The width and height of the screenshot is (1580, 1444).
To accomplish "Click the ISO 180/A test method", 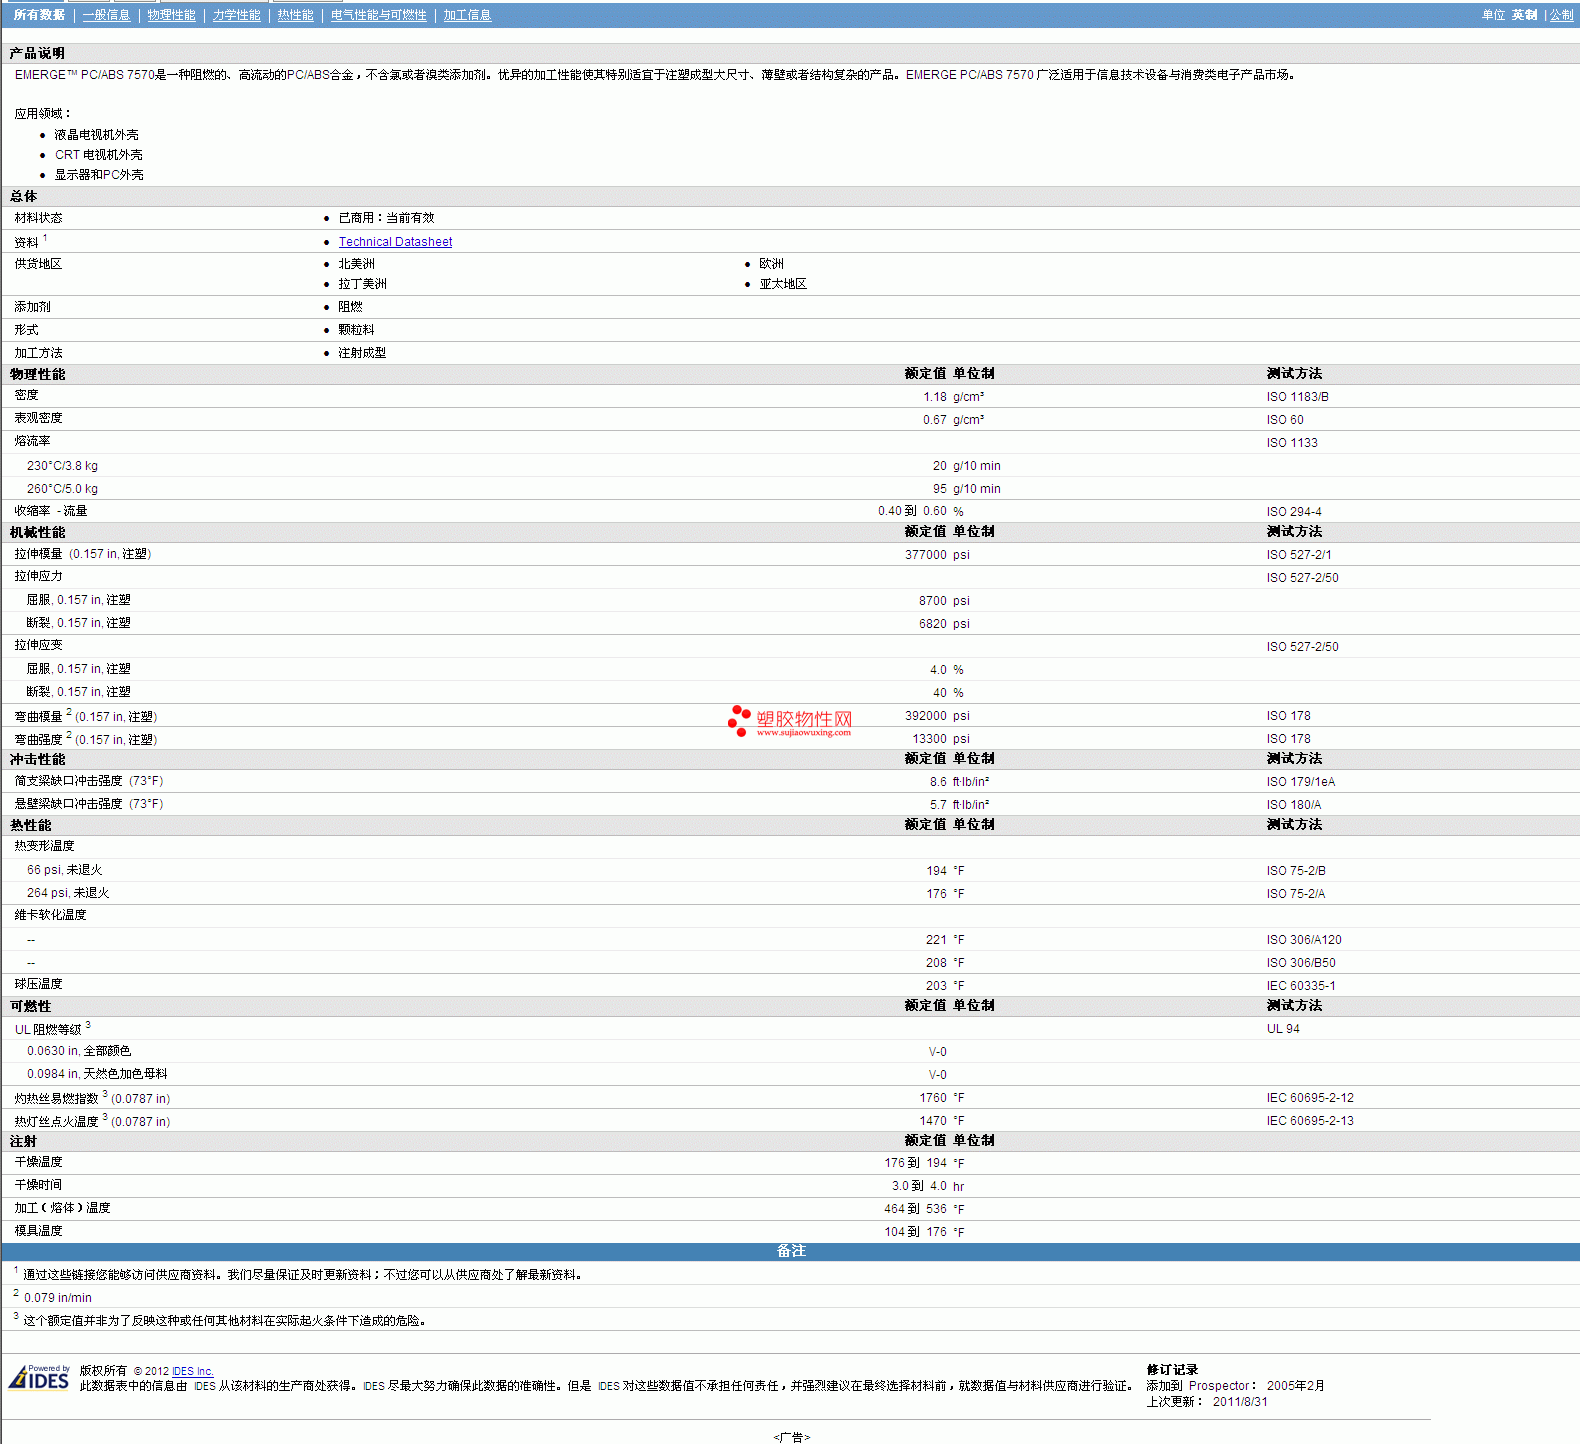I will pyautogui.click(x=1293, y=805).
